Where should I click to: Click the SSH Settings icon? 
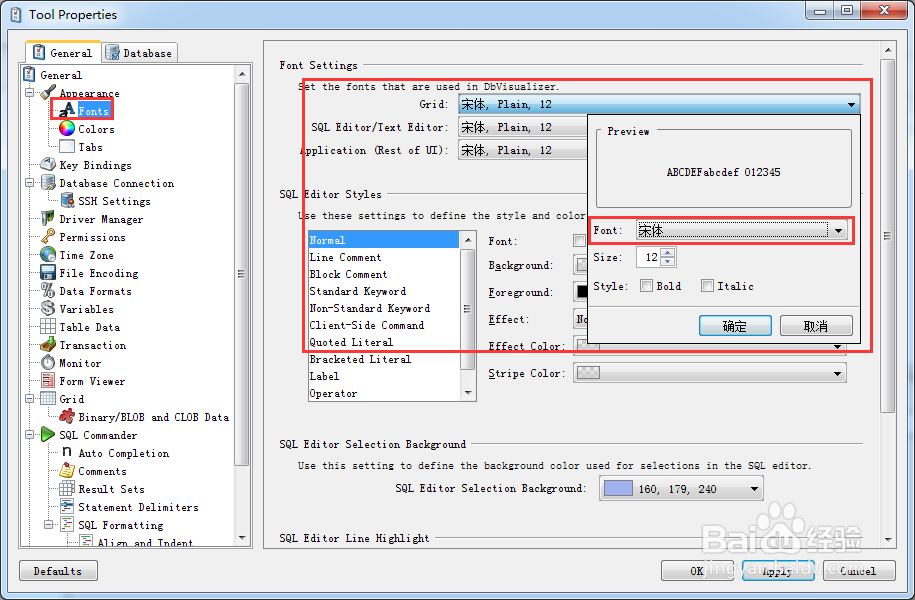pyautogui.click(x=67, y=201)
